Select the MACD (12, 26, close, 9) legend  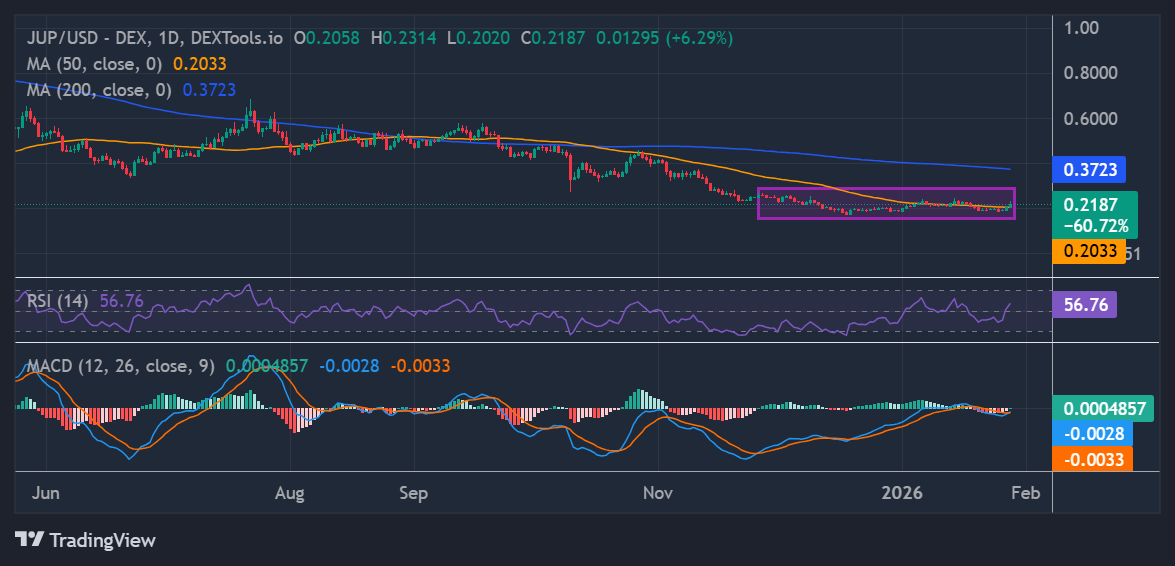click(118, 366)
